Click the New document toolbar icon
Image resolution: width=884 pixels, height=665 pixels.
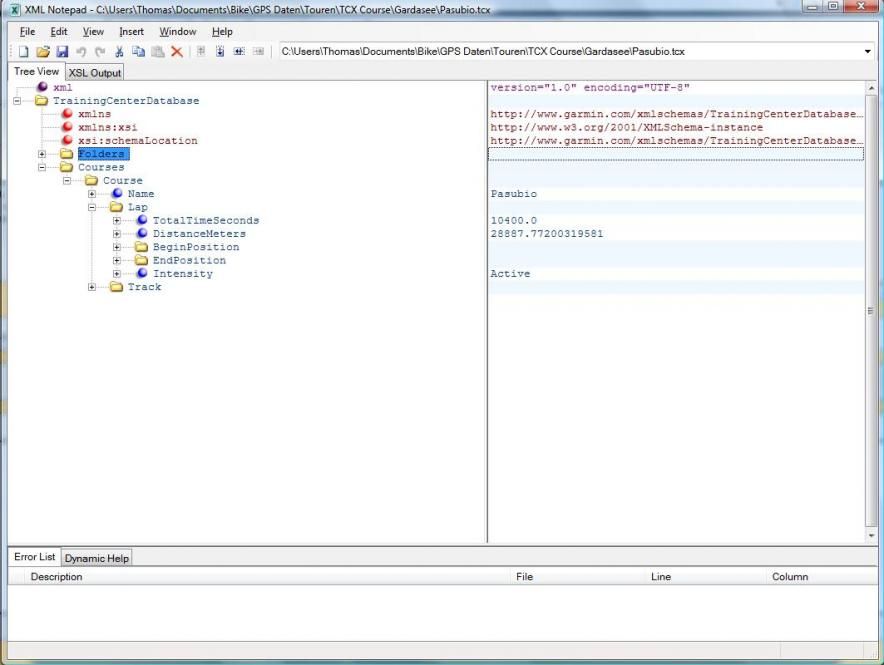coord(24,51)
